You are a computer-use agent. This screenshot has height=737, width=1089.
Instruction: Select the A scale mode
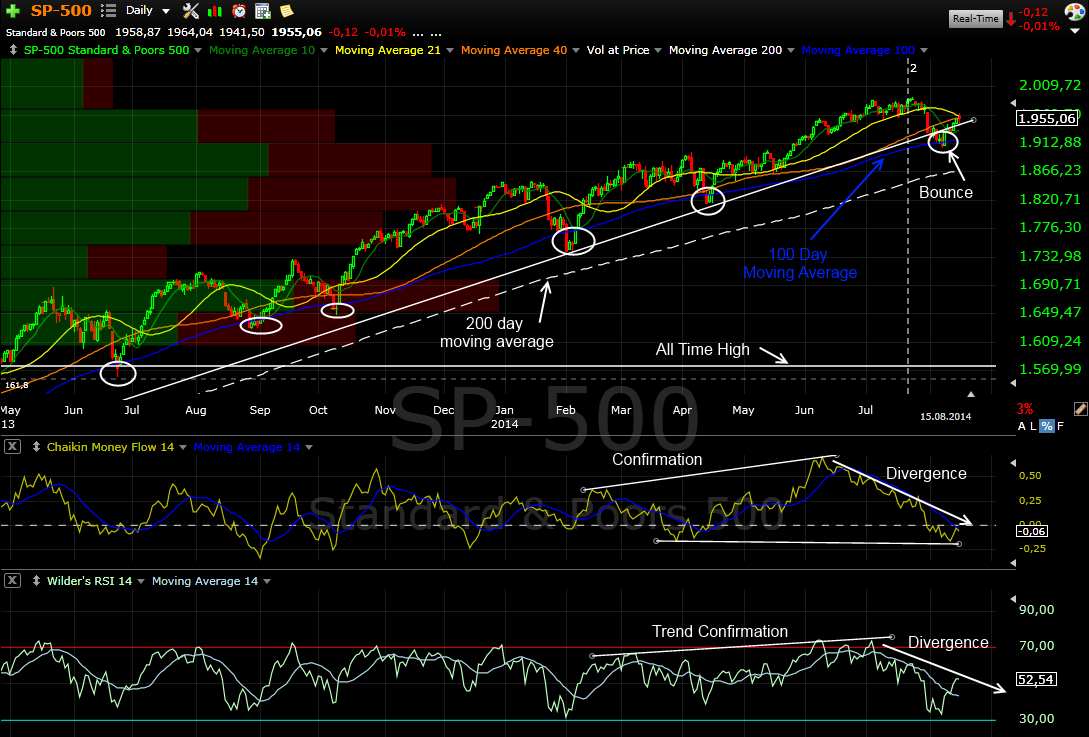click(1022, 426)
